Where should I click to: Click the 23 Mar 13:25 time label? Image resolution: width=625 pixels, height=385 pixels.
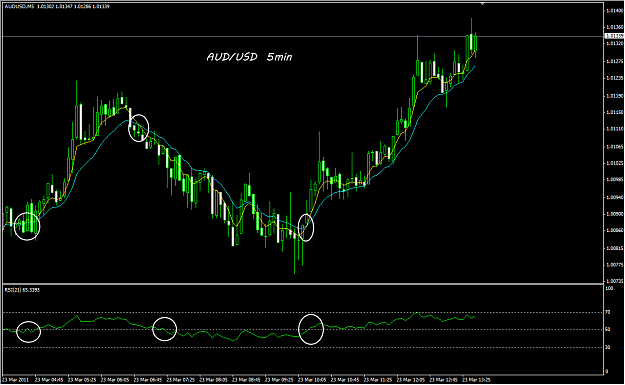tap(476, 380)
